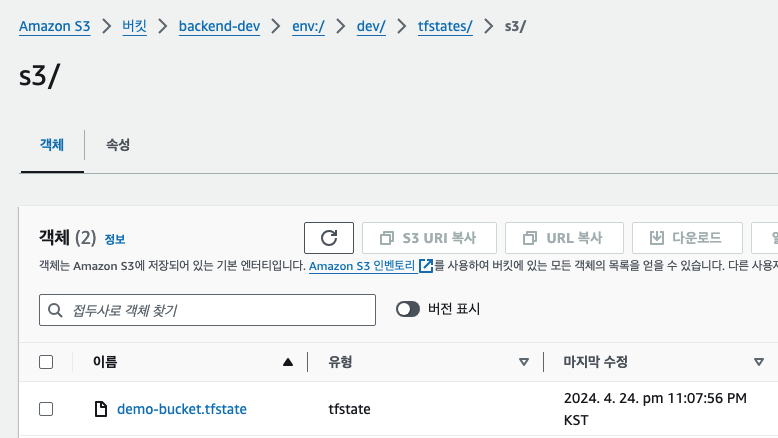Toggle the 버전 표시 switch
Image resolution: width=778 pixels, height=438 pixels.
(408, 310)
